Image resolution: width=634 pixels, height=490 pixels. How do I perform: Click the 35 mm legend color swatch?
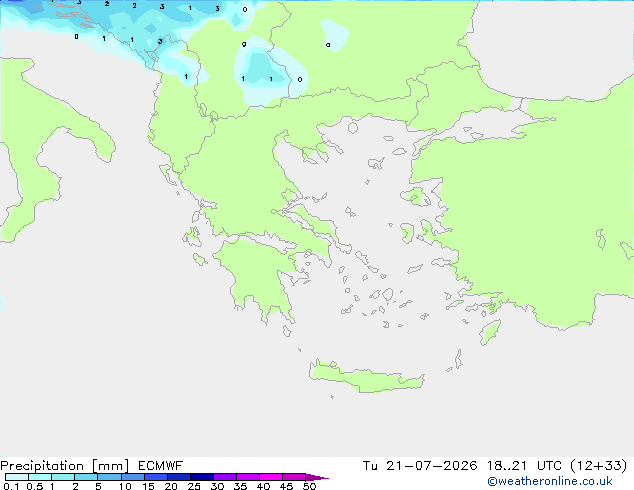(247, 477)
